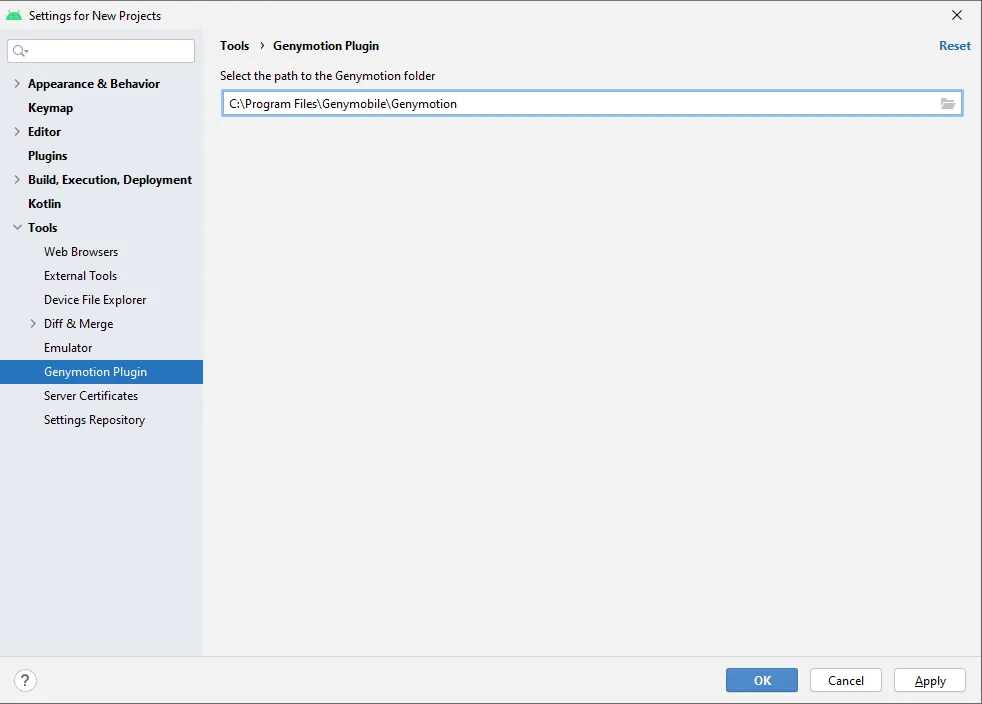Viewport: 982px width, 704px height.
Task: Click the Apply button
Action: point(929,681)
